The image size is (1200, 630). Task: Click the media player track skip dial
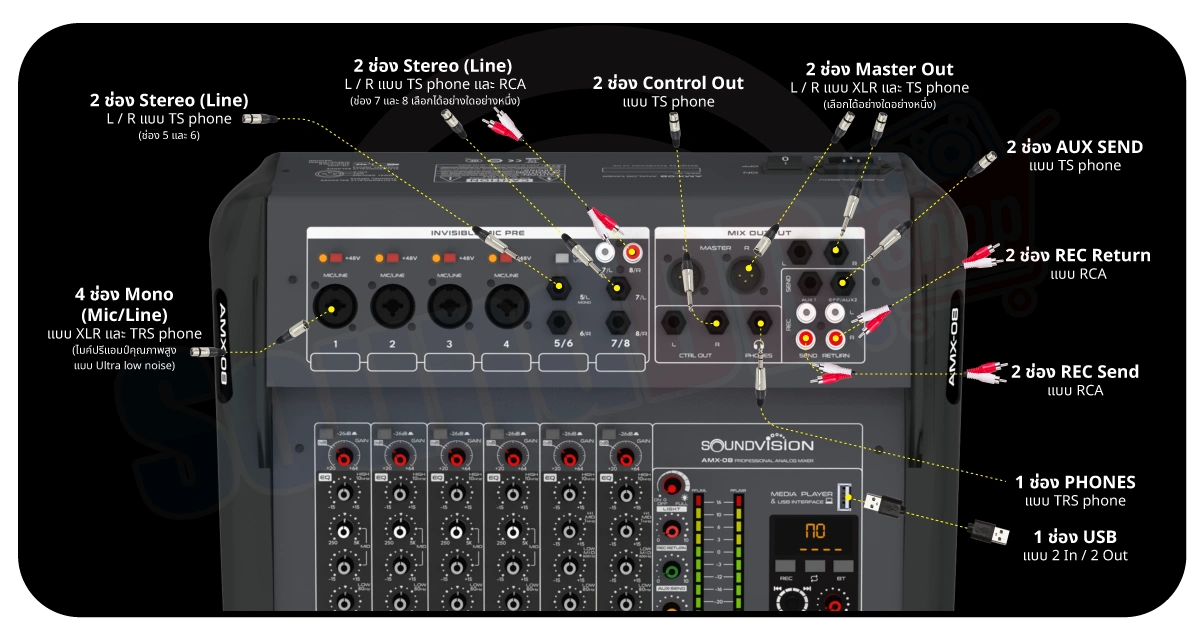click(x=794, y=601)
